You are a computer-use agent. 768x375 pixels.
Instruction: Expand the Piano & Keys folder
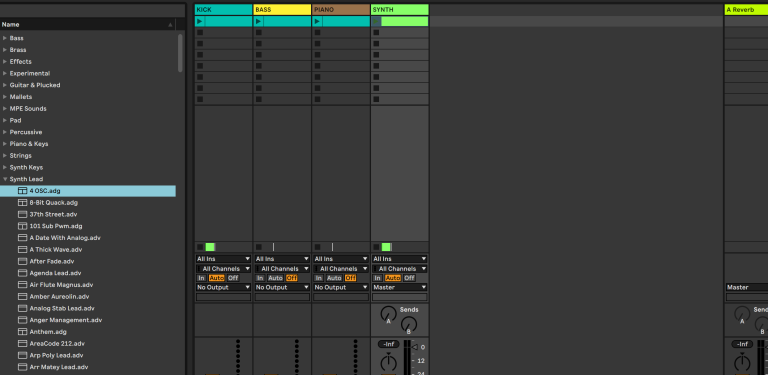(5, 144)
